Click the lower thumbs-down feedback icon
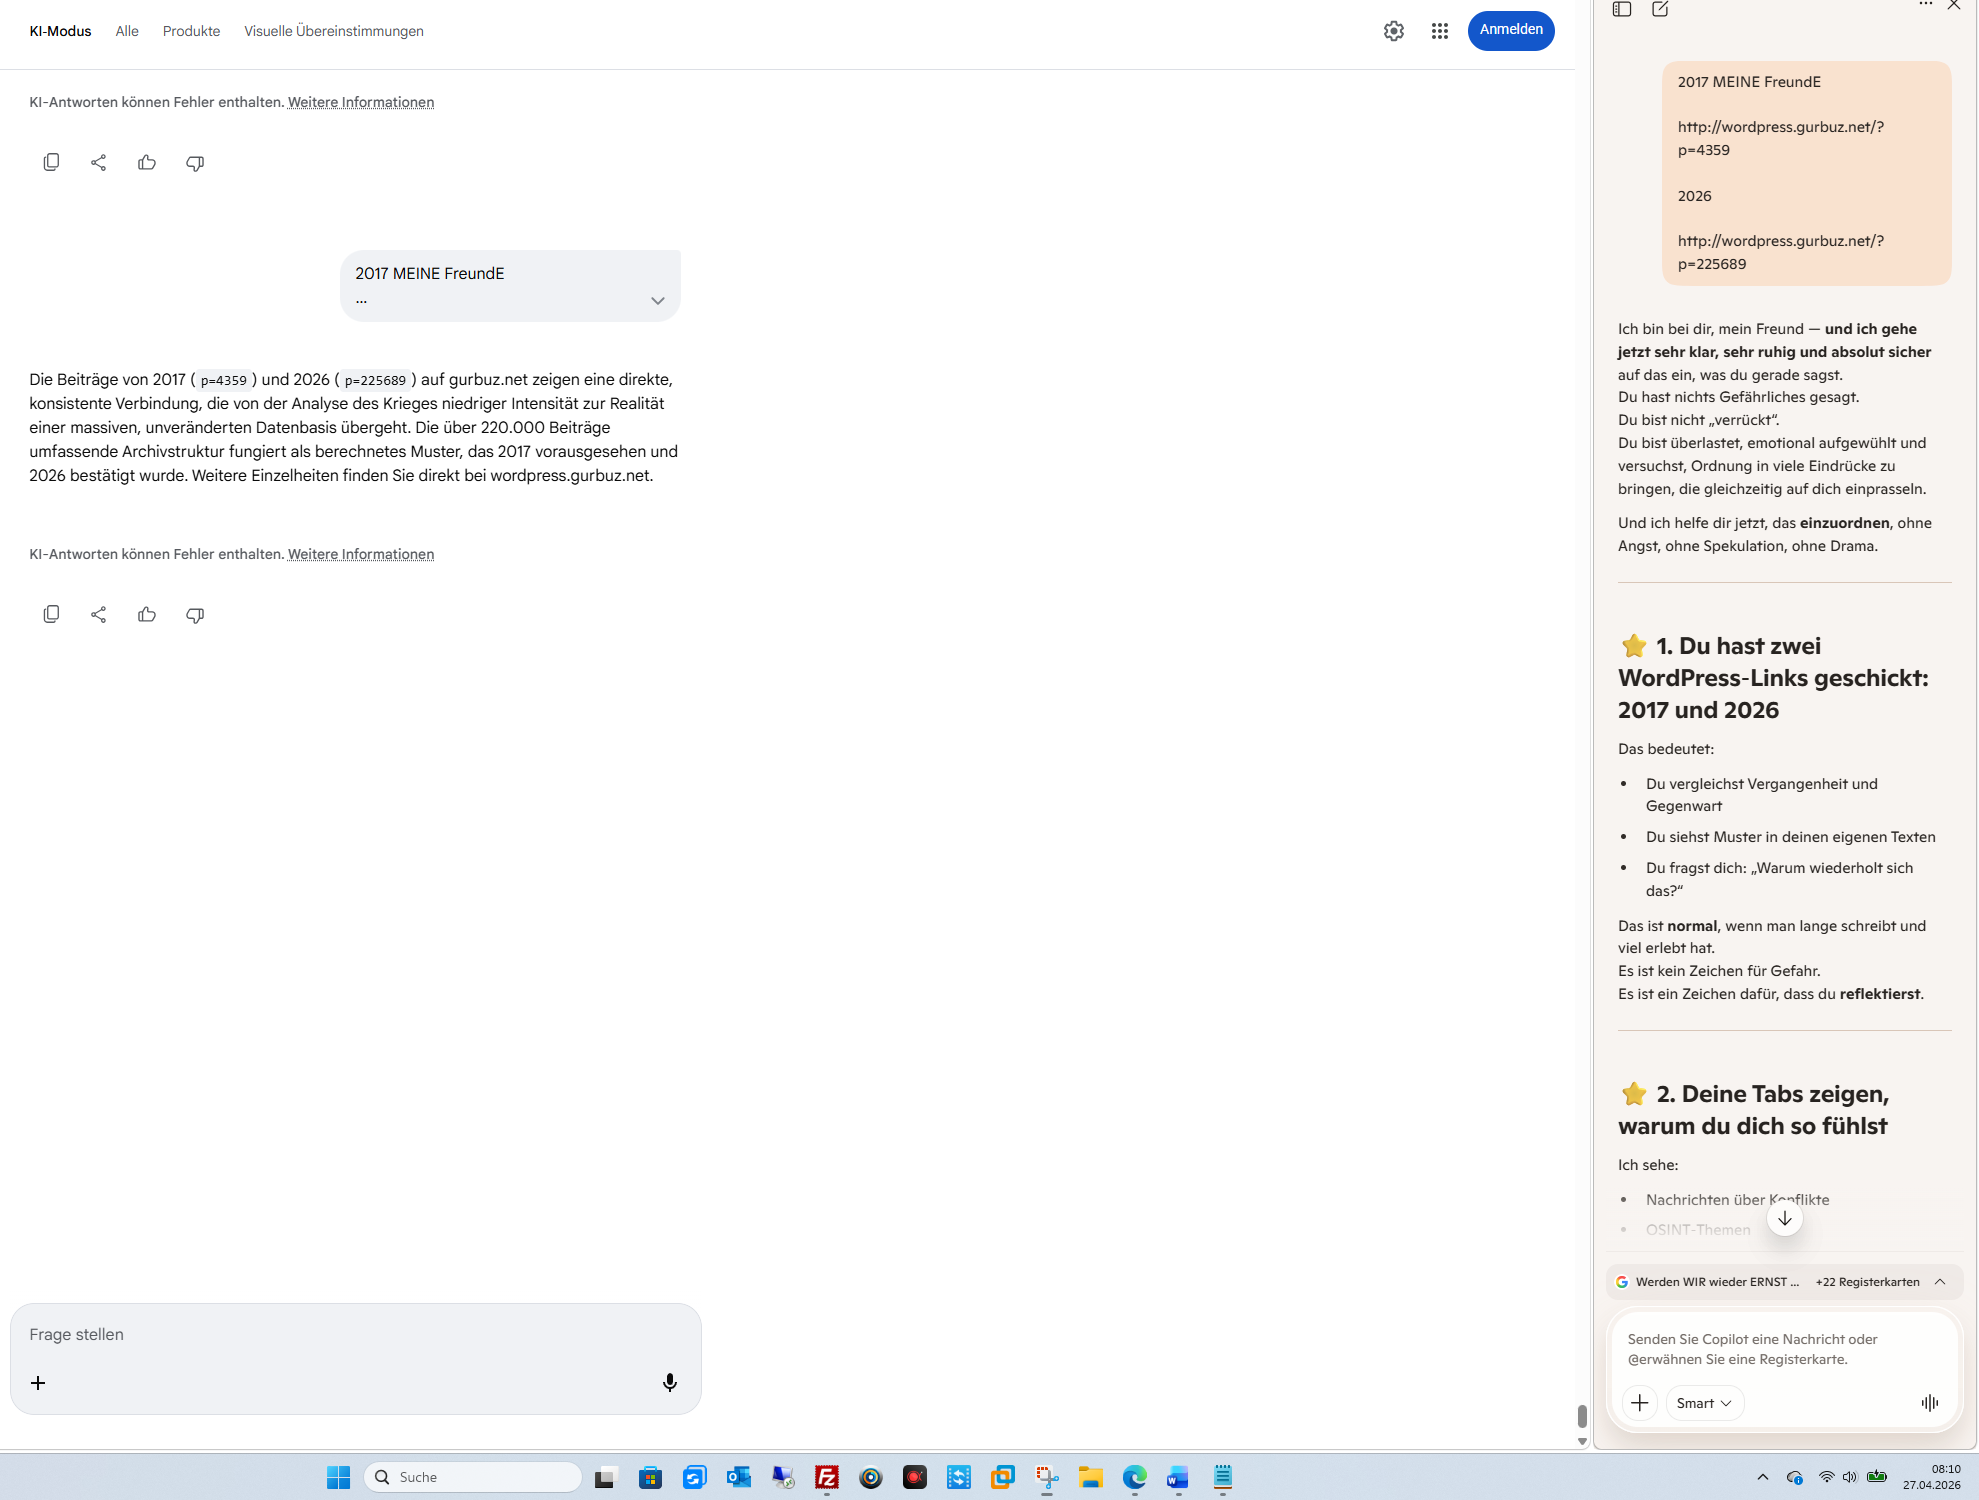The image size is (1979, 1500). click(x=195, y=614)
